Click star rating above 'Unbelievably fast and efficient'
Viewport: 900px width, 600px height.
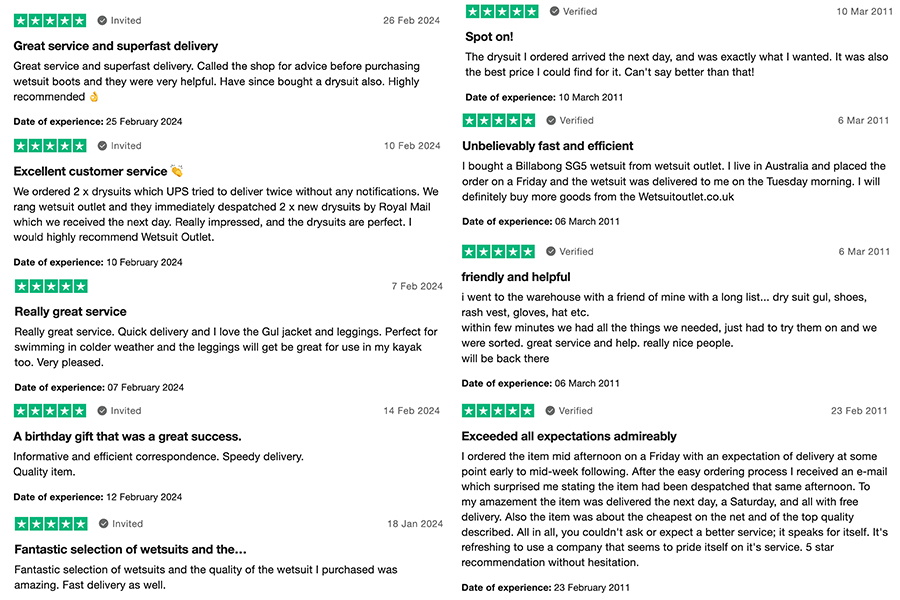[x=499, y=121]
